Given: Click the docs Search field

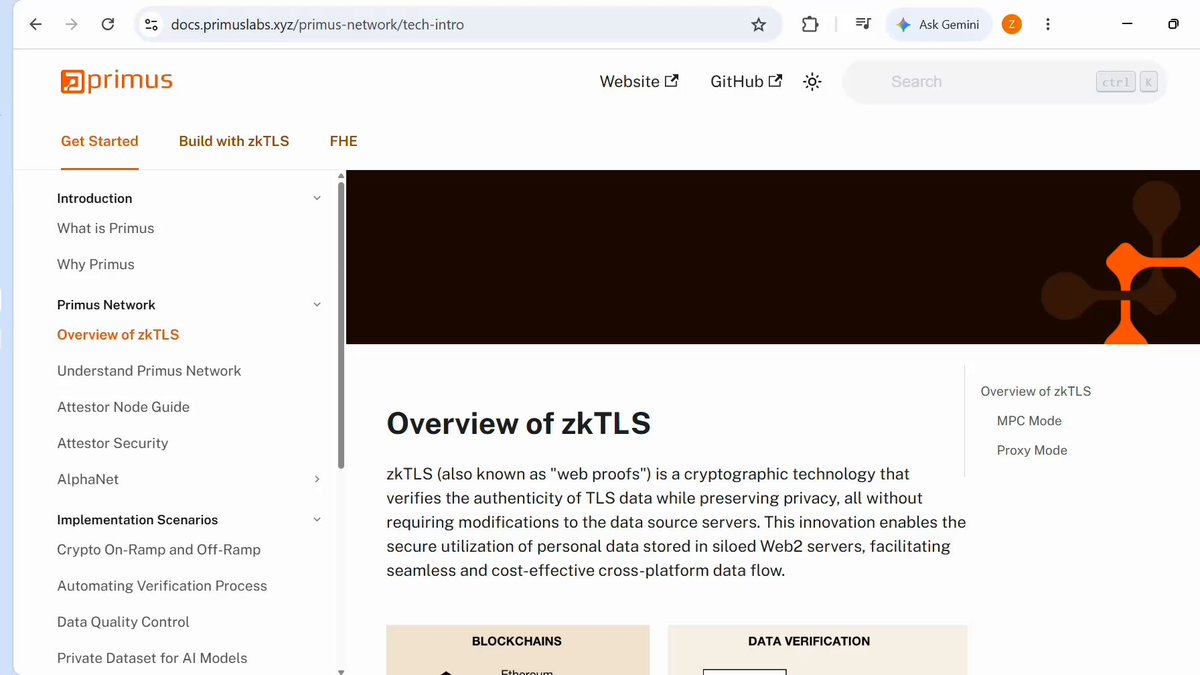Looking at the screenshot, I should [1006, 82].
